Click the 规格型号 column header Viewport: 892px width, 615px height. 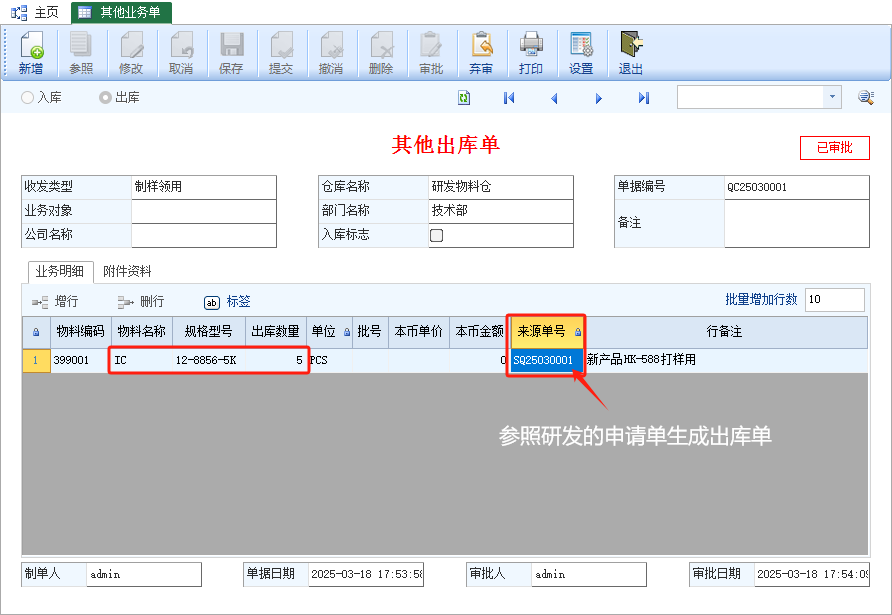tap(209, 332)
